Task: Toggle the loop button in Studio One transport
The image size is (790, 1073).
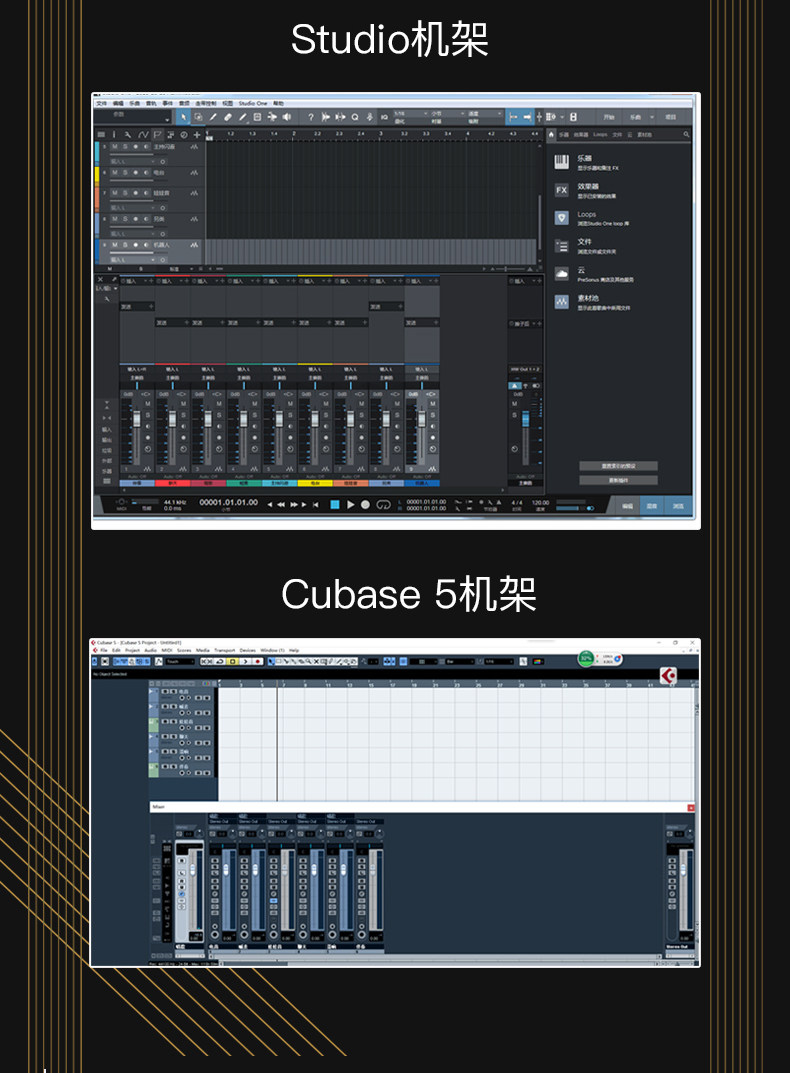Action: pyautogui.click(x=383, y=504)
